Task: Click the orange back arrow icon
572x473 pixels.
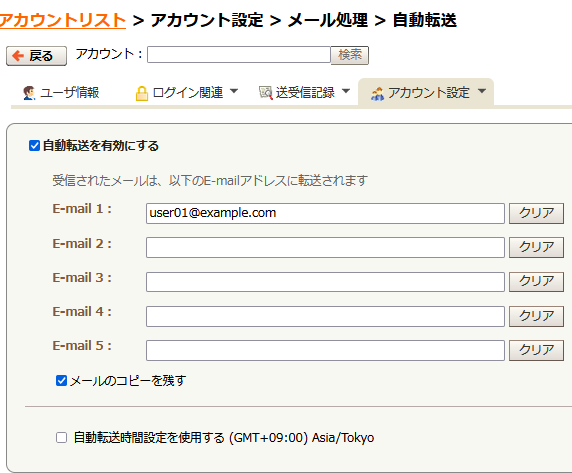Action: (18, 56)
